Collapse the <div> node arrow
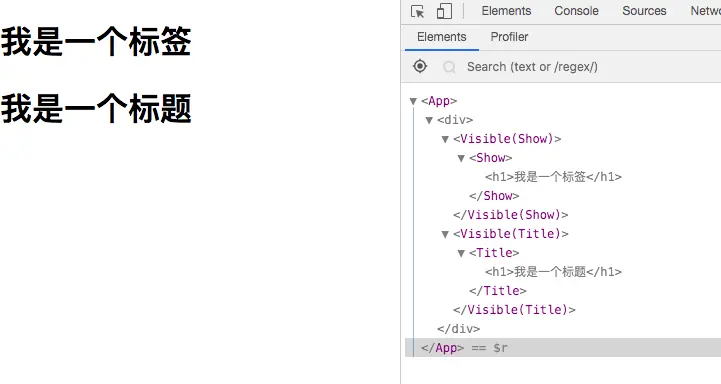721x384 pixels. (x=429, y=120)
